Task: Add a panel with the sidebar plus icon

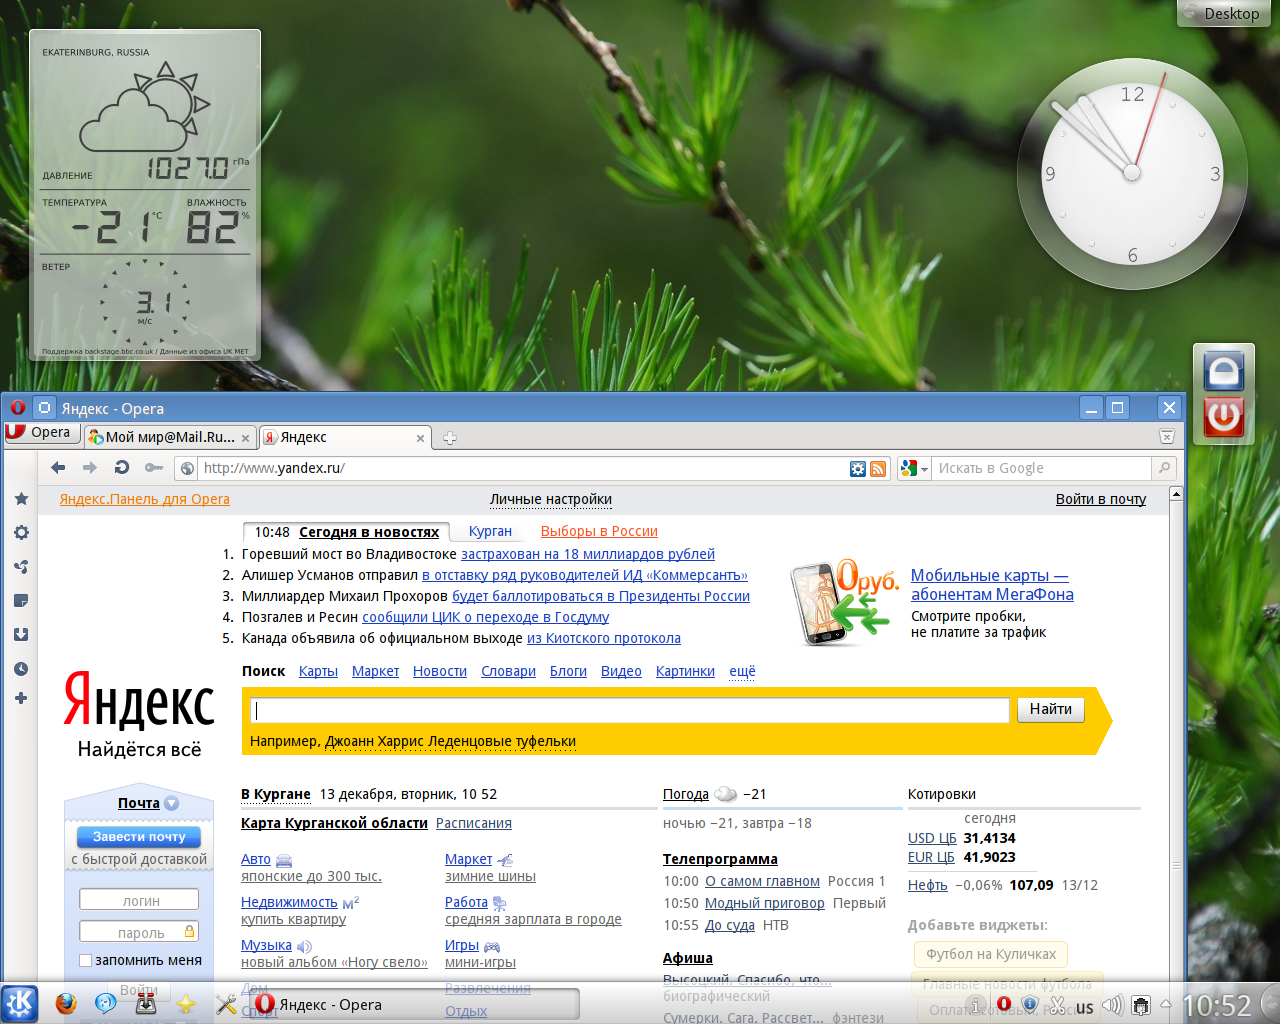Action: click(x=21, y=698)
